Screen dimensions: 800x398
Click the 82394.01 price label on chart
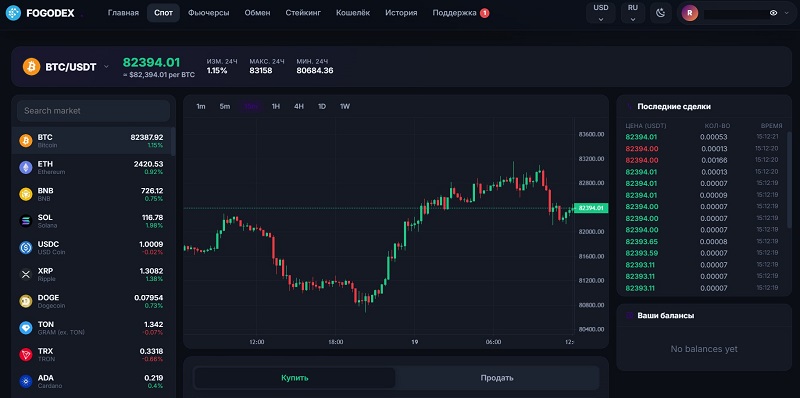pyautogui.click(x=591, y=208)
